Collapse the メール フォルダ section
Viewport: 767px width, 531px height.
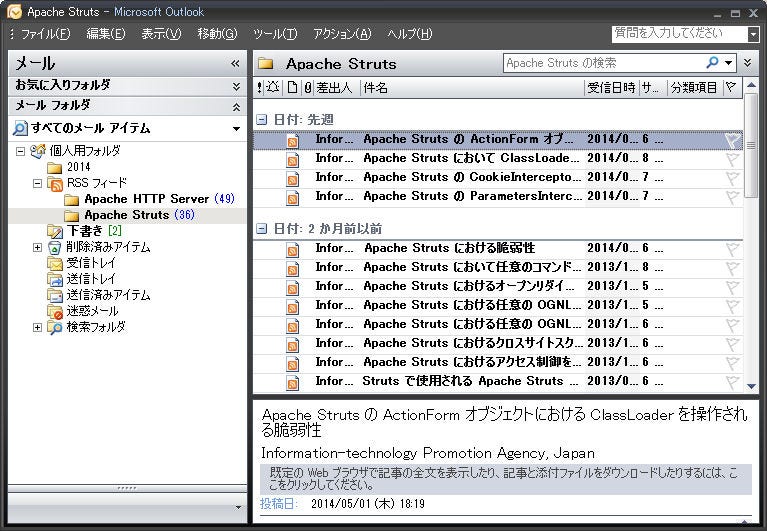pyautogui.click(x=236, y=107)
